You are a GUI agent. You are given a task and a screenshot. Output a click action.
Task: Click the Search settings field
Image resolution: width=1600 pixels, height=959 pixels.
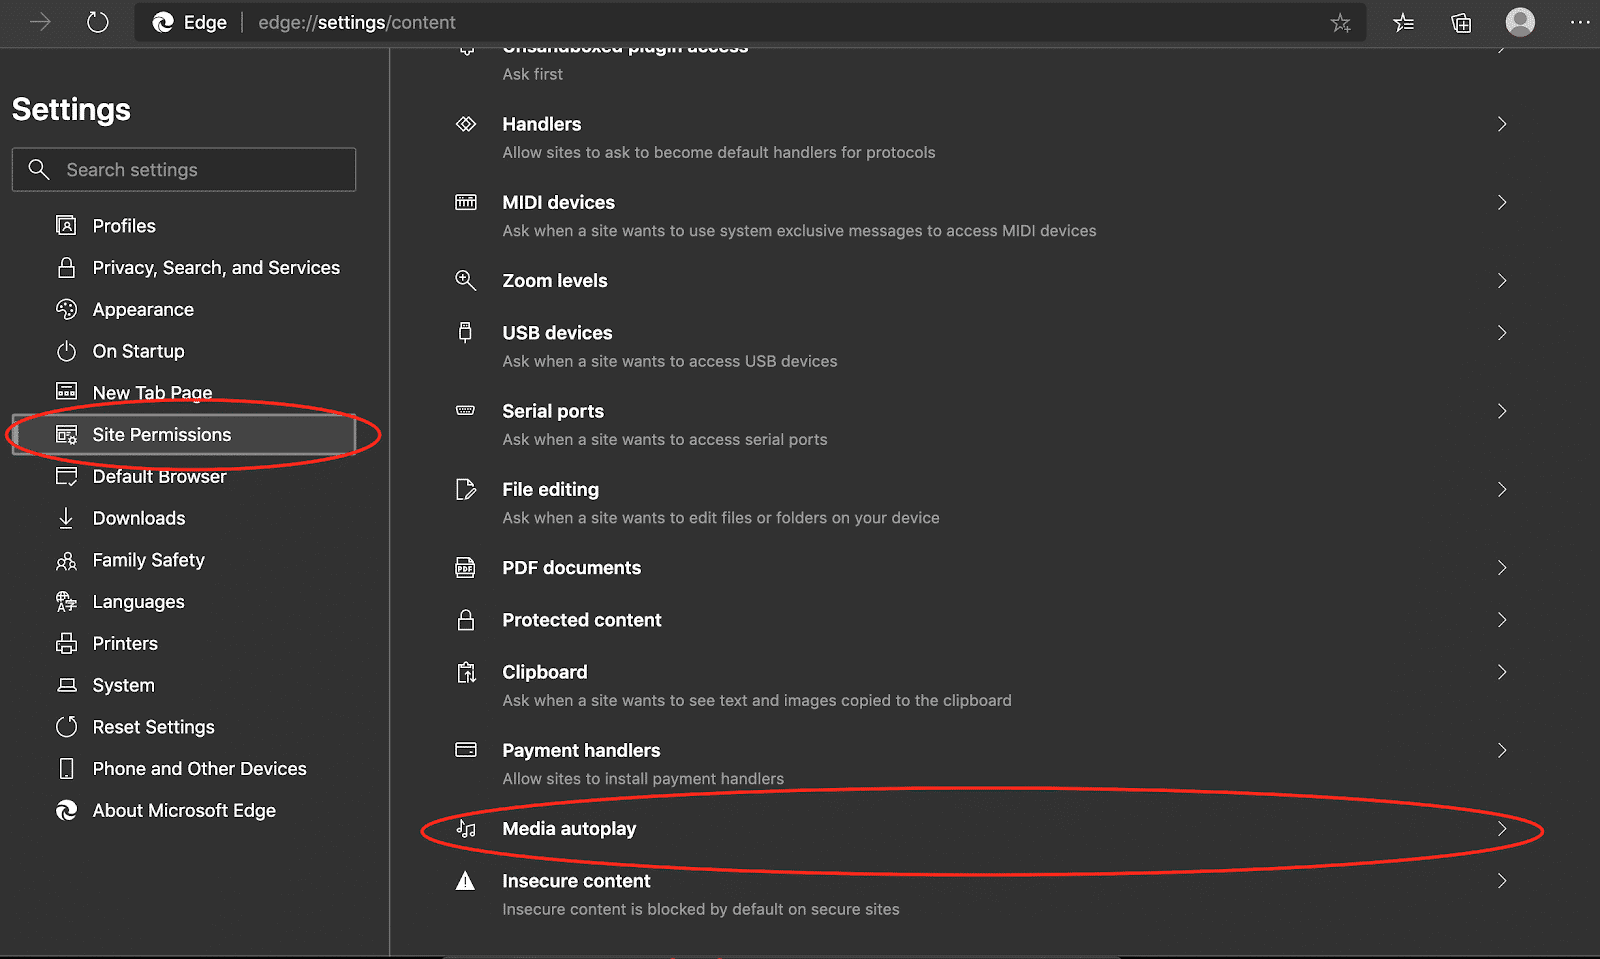click(184, 169)
